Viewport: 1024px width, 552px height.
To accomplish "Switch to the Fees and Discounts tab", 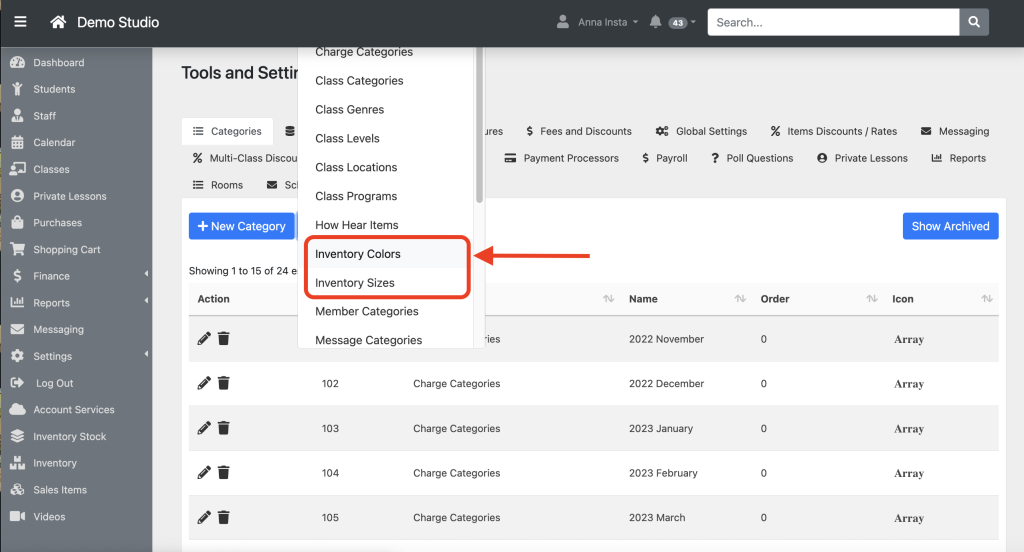I will [579, 131].
